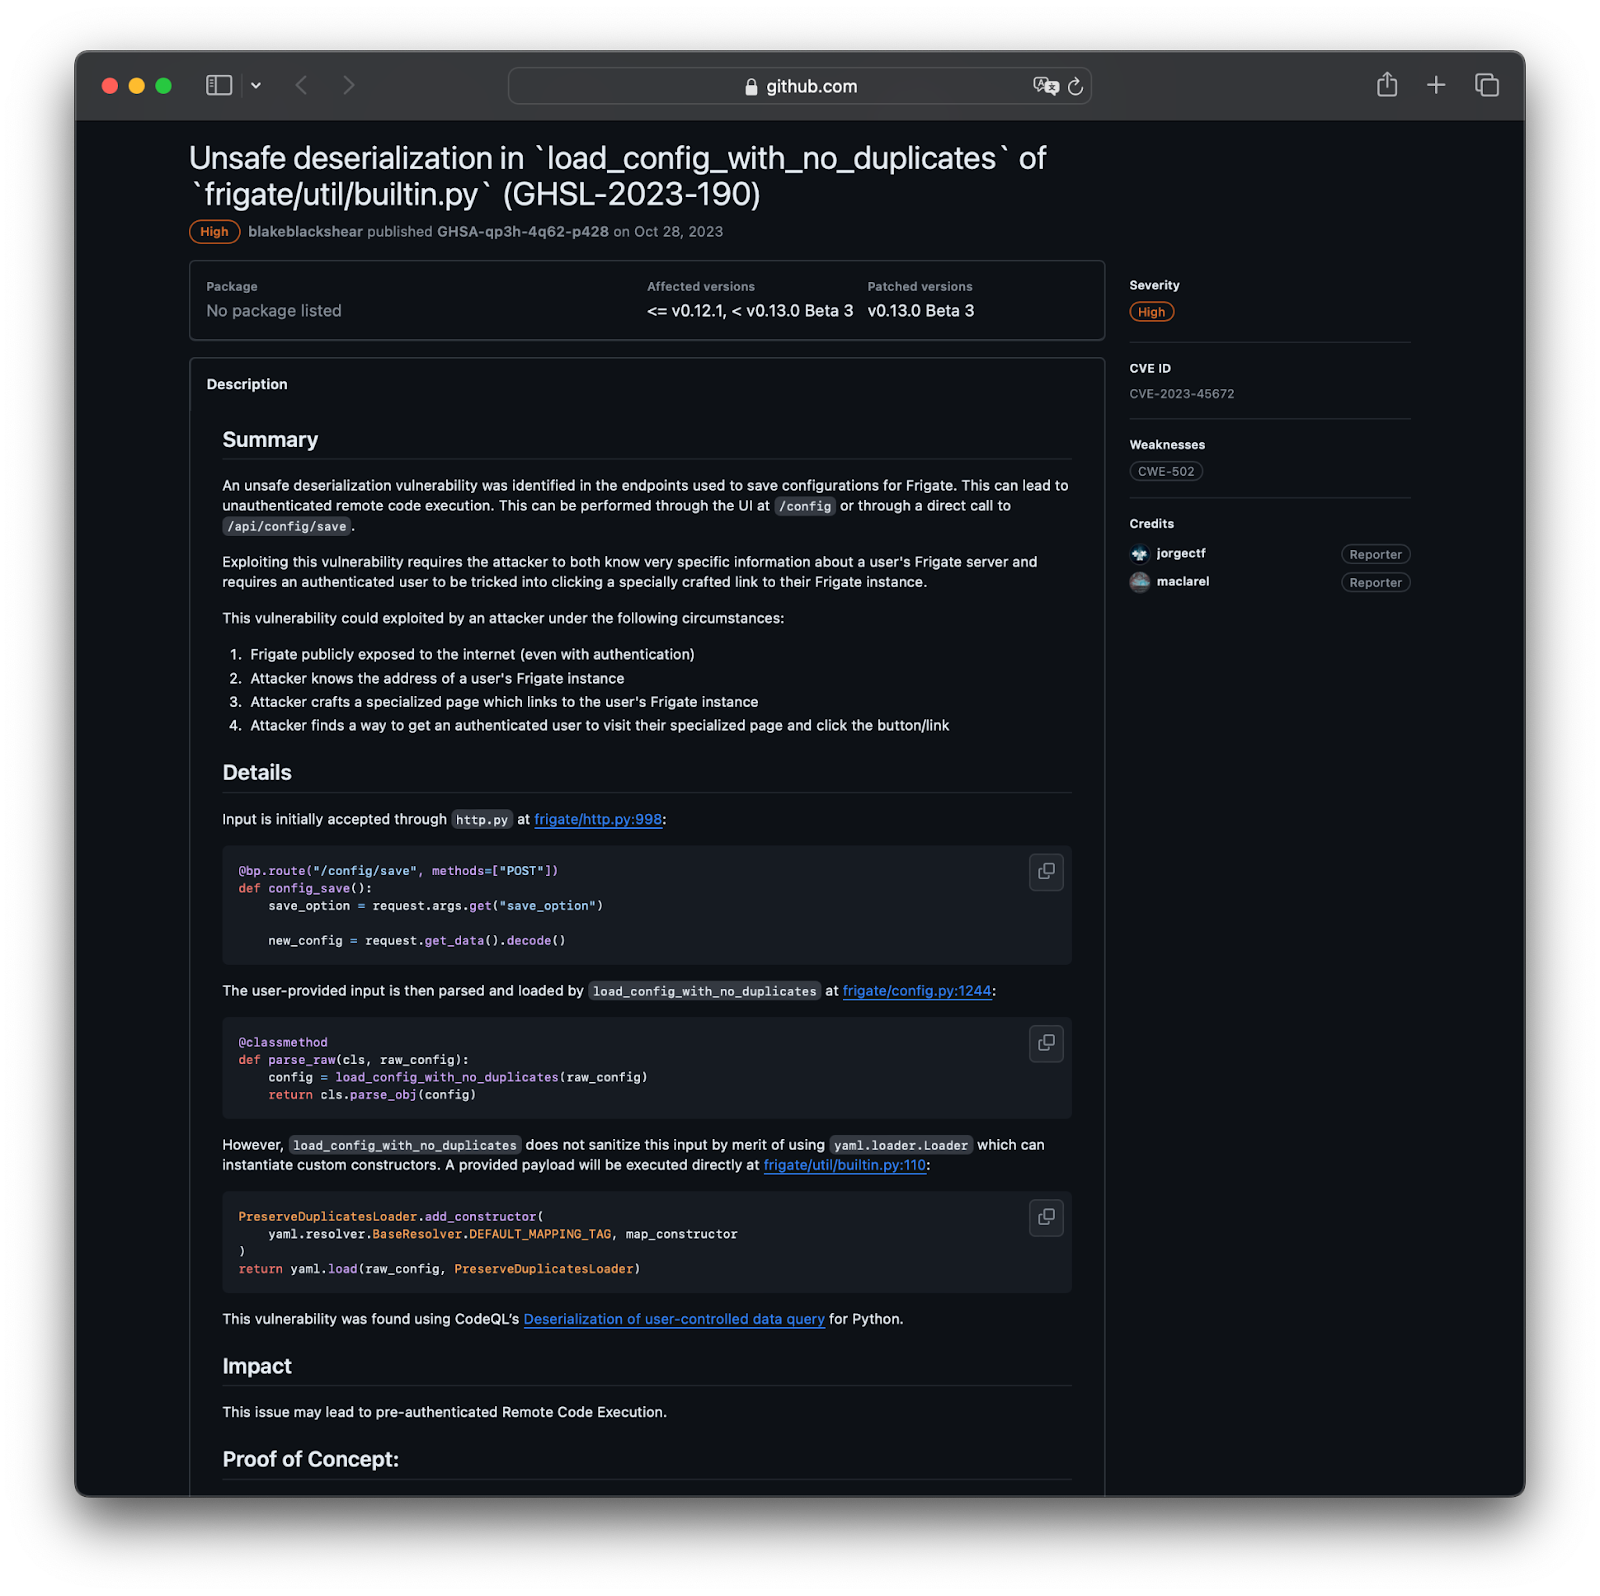
Task: Click the CVE-2023-45672 identifier
Action: 1182,394
